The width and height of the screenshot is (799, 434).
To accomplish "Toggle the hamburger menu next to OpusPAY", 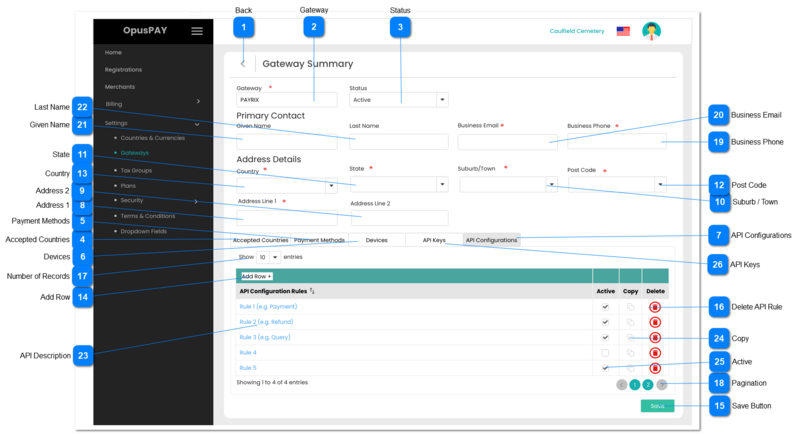I will pos(197,31).
